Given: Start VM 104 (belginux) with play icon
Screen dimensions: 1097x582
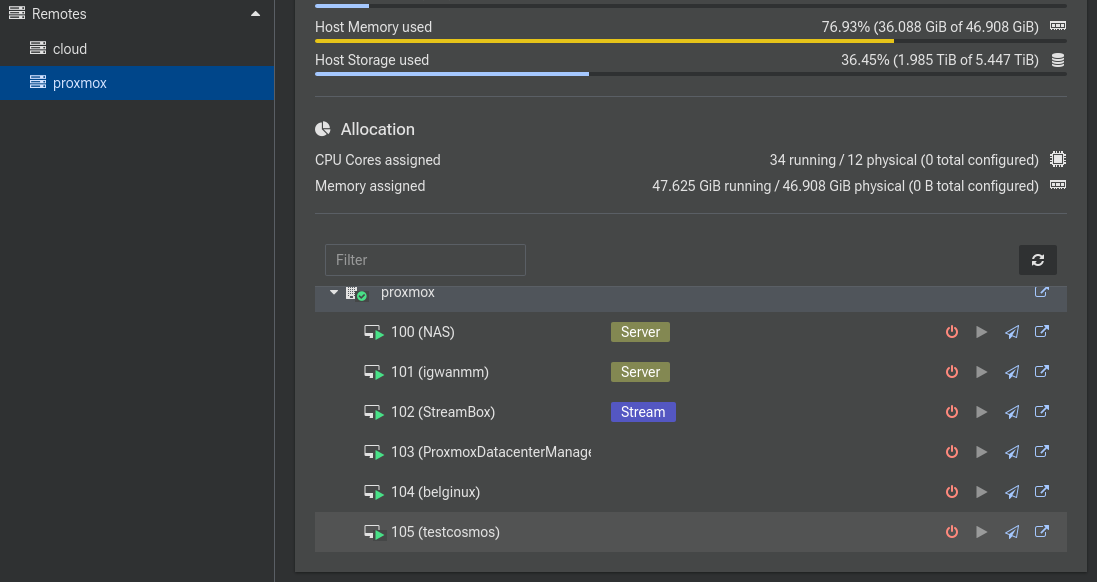Looking at the screenshot, I should pyautogui.click(x=982, y=491).
